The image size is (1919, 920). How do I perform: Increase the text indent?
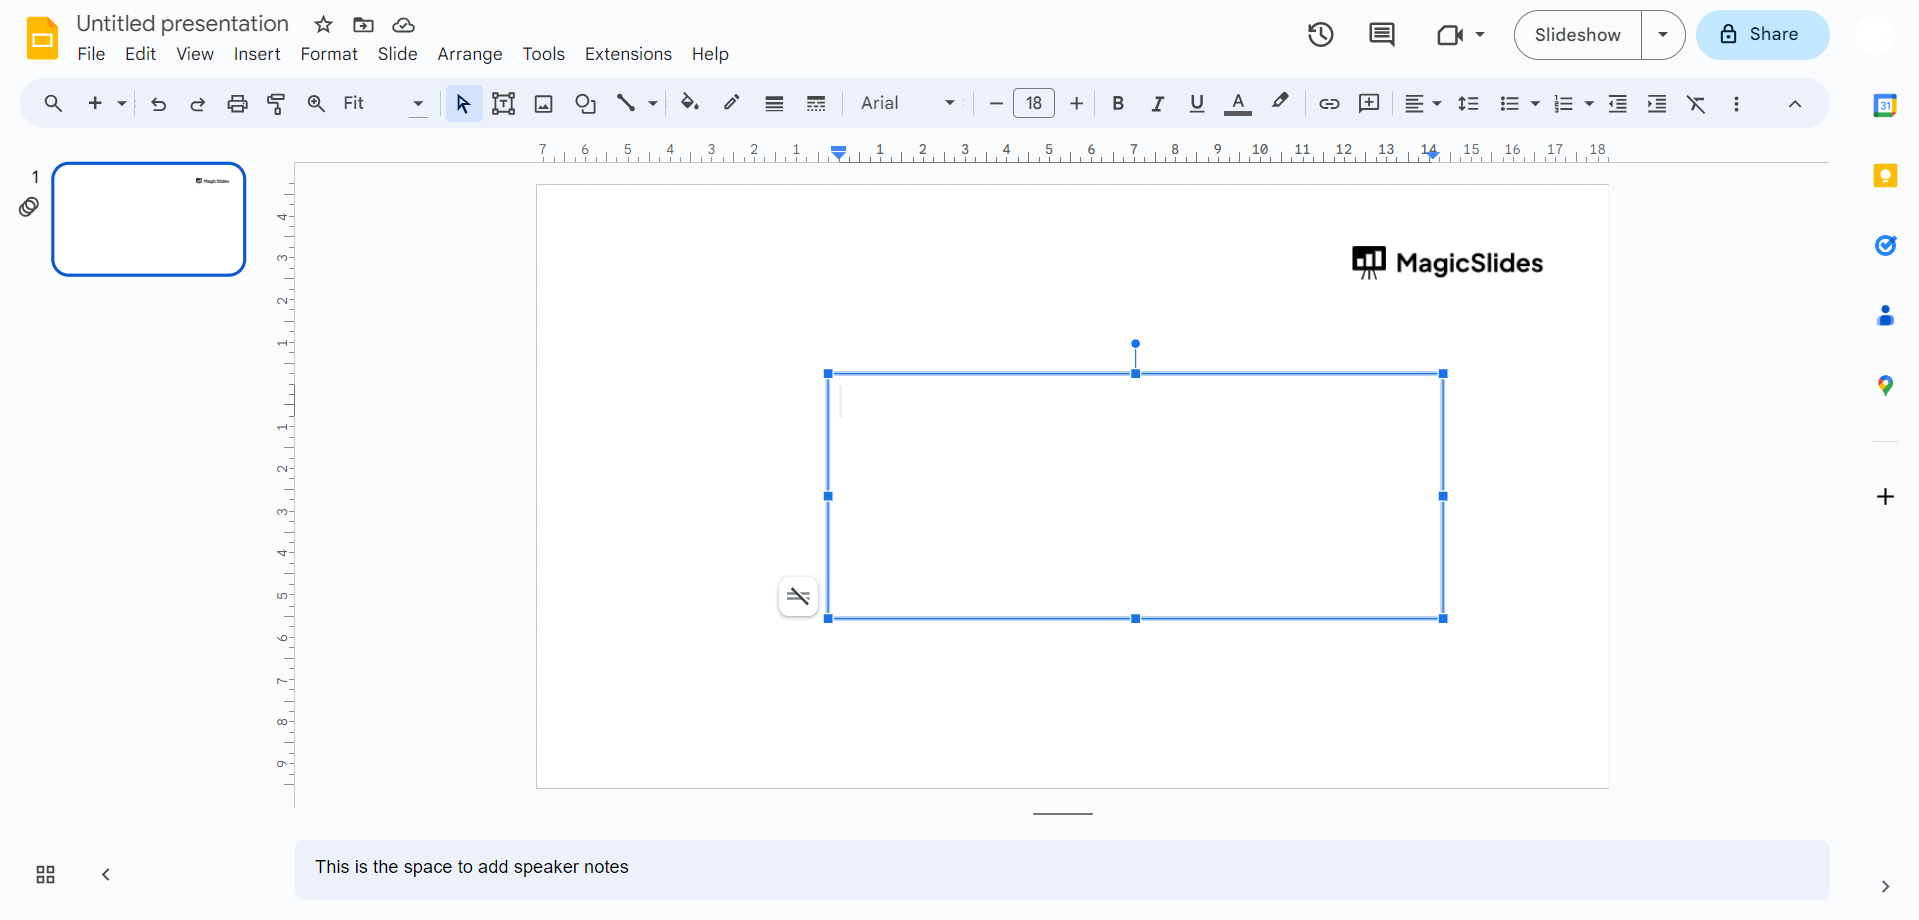tap(1657, 103)
